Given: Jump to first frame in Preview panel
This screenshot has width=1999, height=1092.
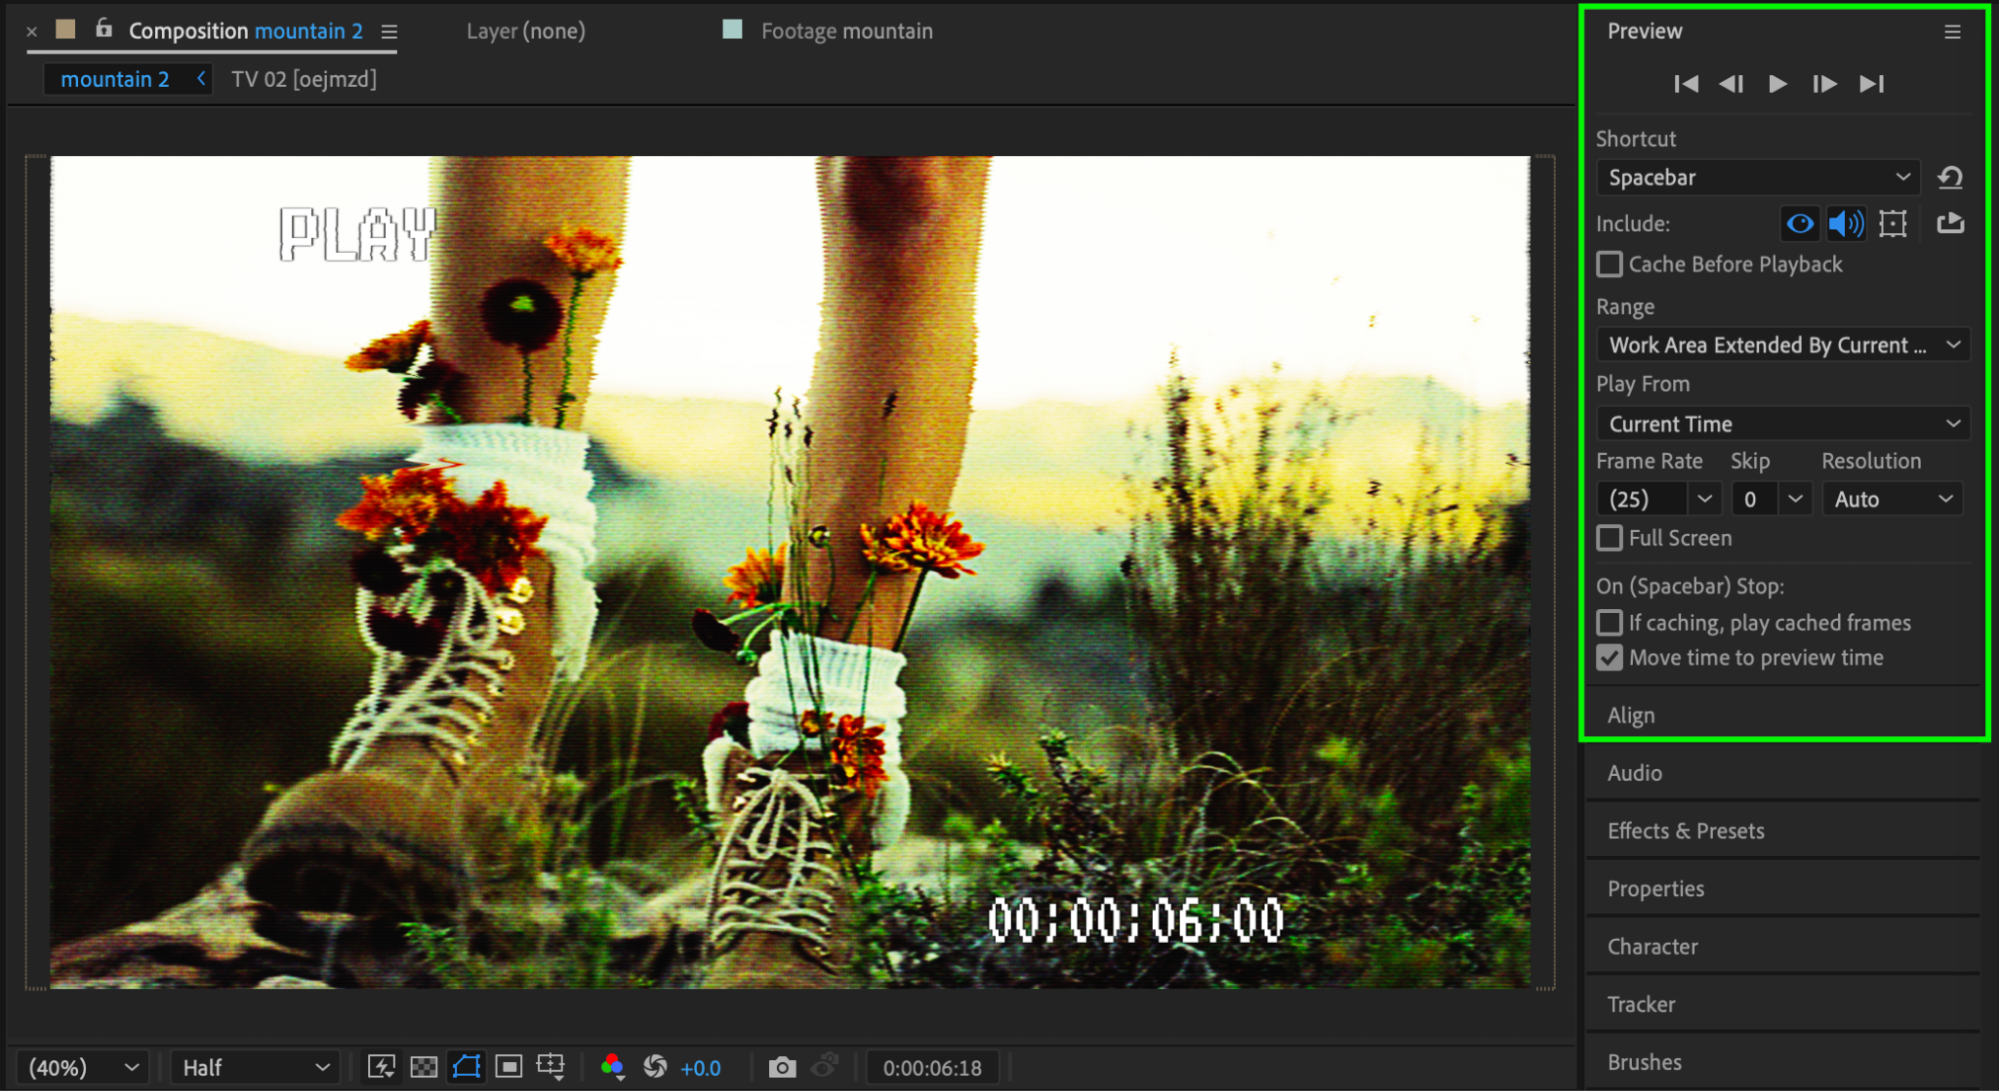Looking at the screenshot, I should click(1686, 84).
